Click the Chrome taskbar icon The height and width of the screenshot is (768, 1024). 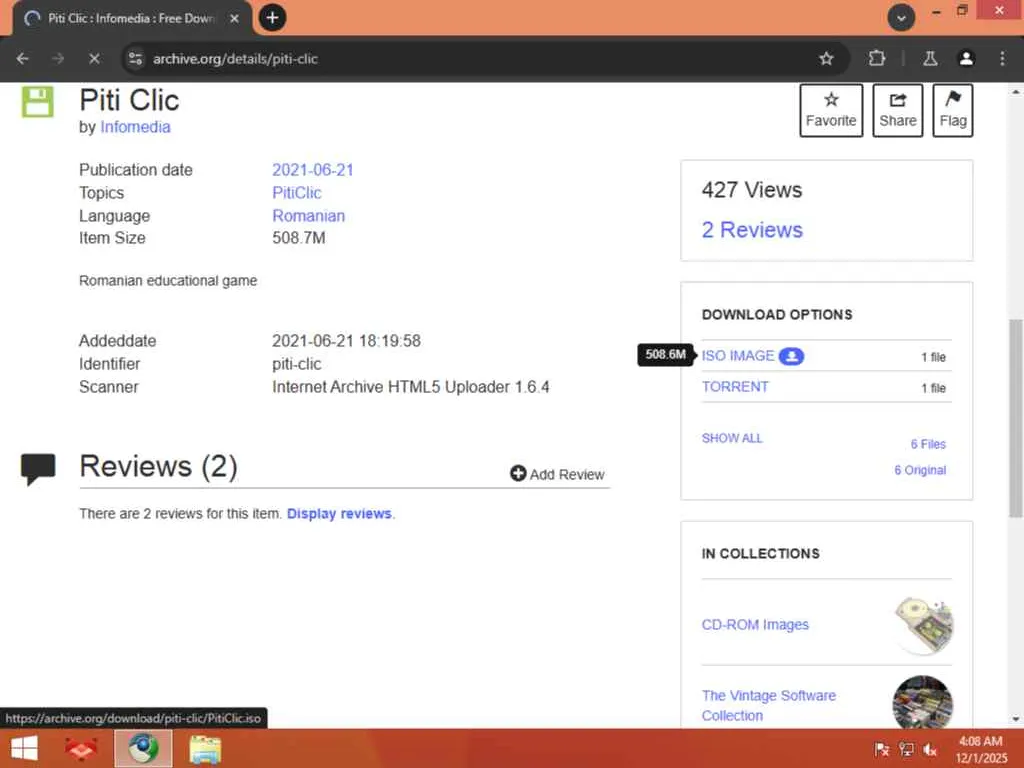pyautogui.click(x=143, y=748)
